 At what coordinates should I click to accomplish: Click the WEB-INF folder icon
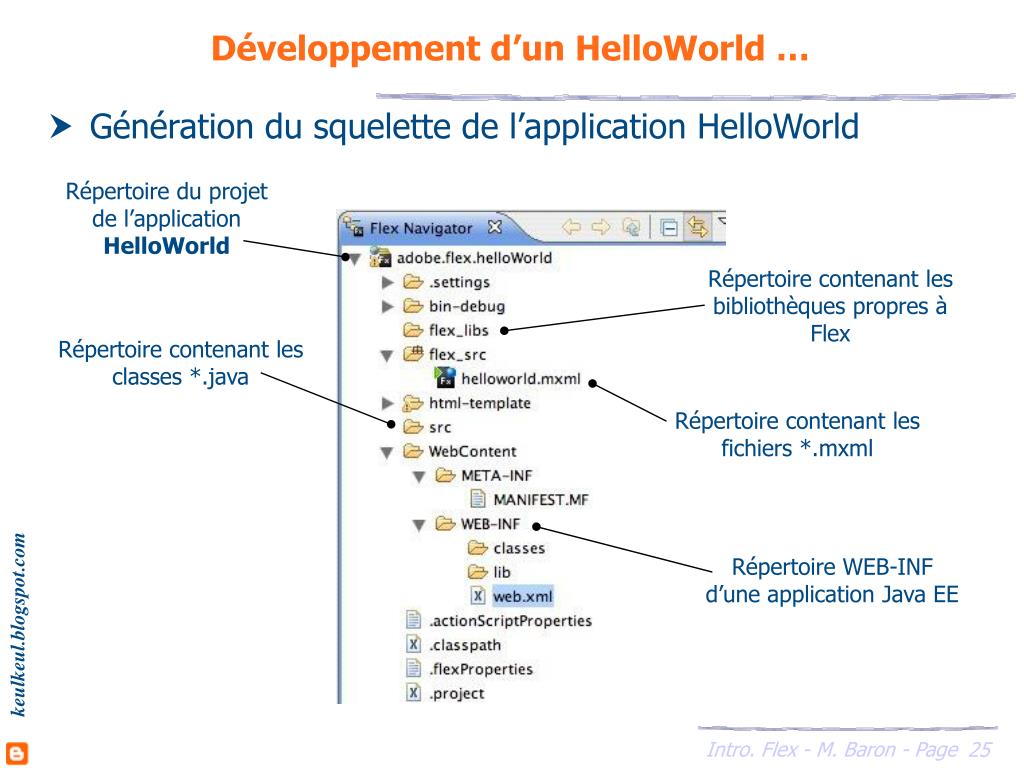pyautogui.click(x=445, y=523)
